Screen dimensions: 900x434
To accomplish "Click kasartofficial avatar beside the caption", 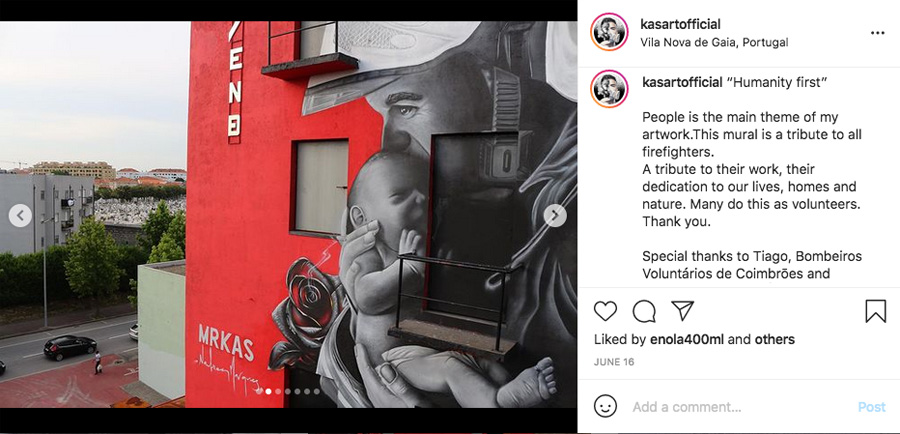I will 609,89.
